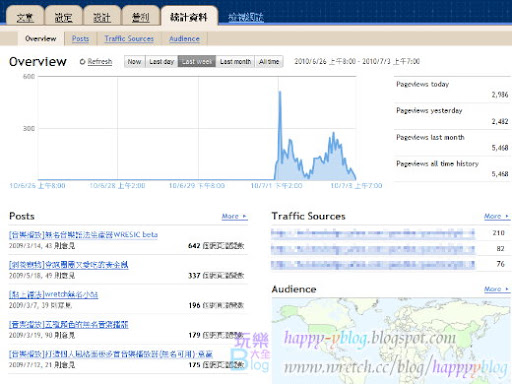This screenshot has height=384, width=512.
Task: Open the WRESIC beta post link
Action: 83,235
